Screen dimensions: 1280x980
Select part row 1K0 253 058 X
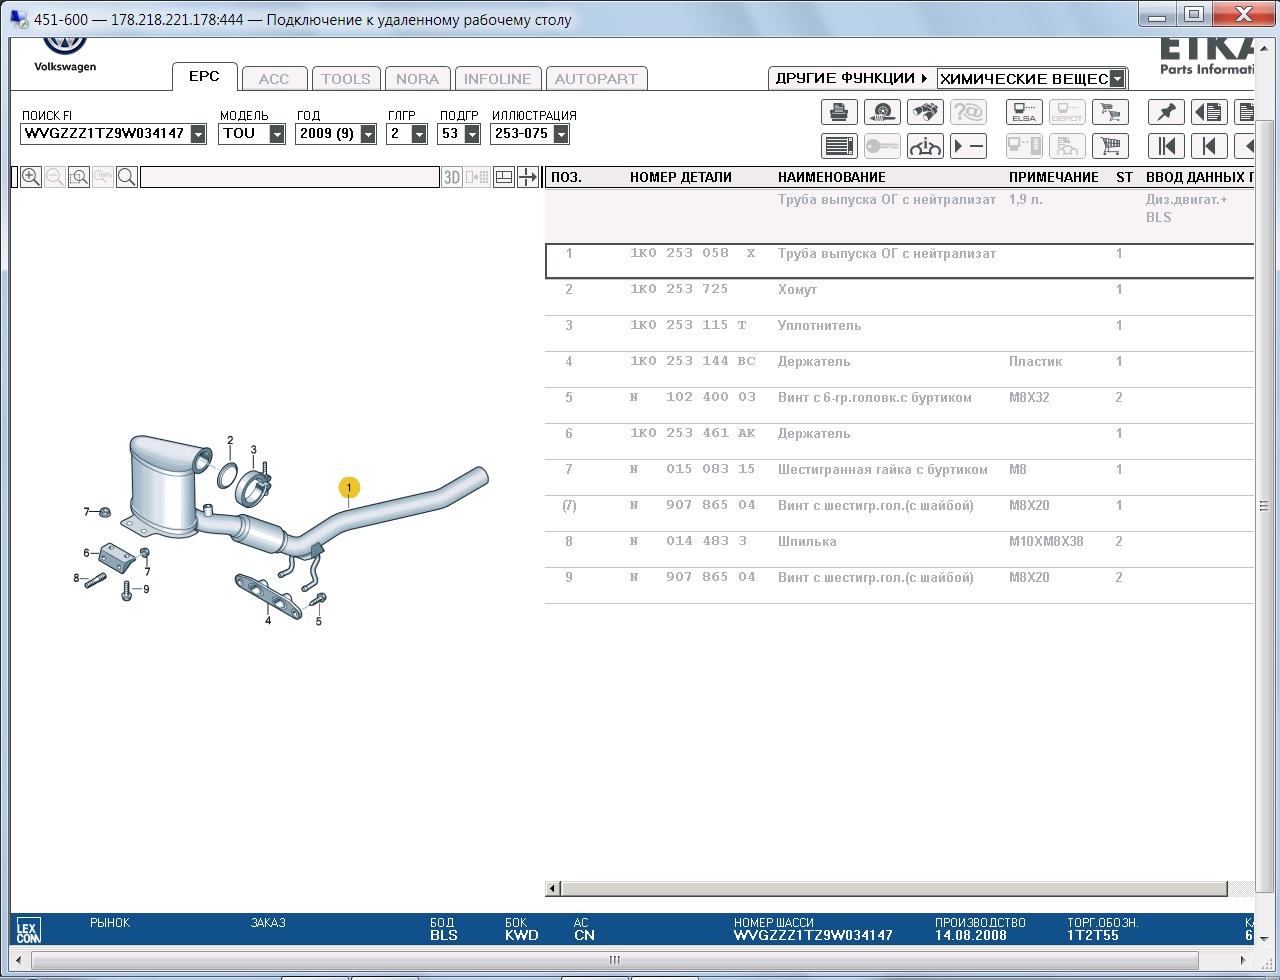coord(900,260)
